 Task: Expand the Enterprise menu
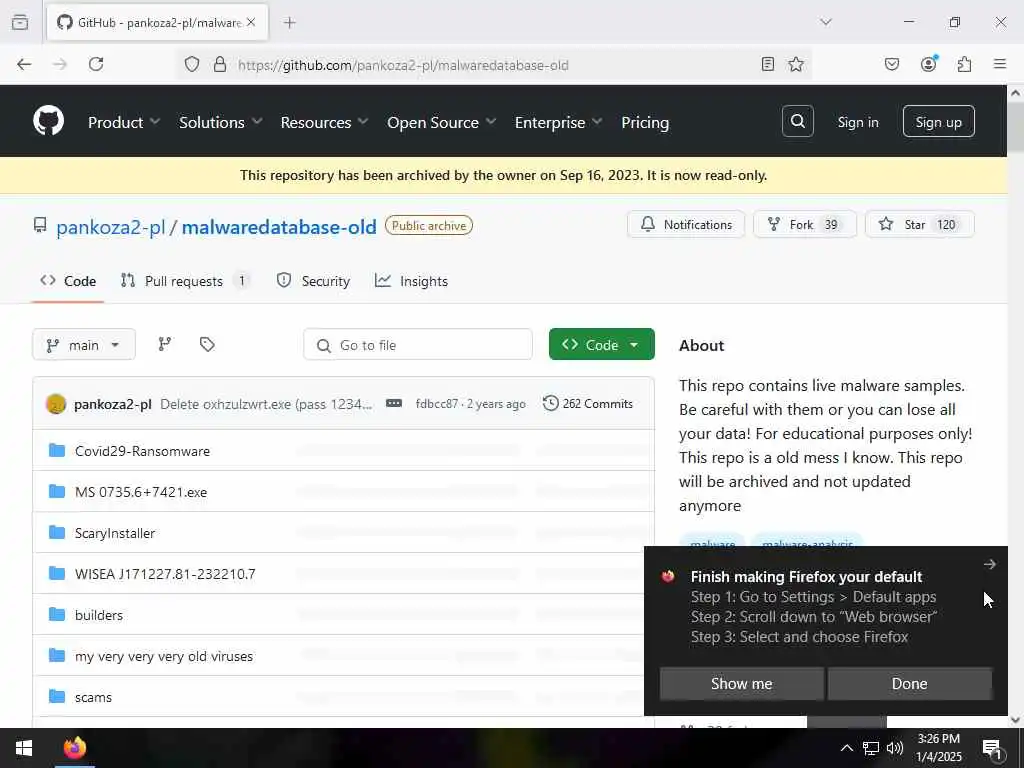(x=558, y=122)
